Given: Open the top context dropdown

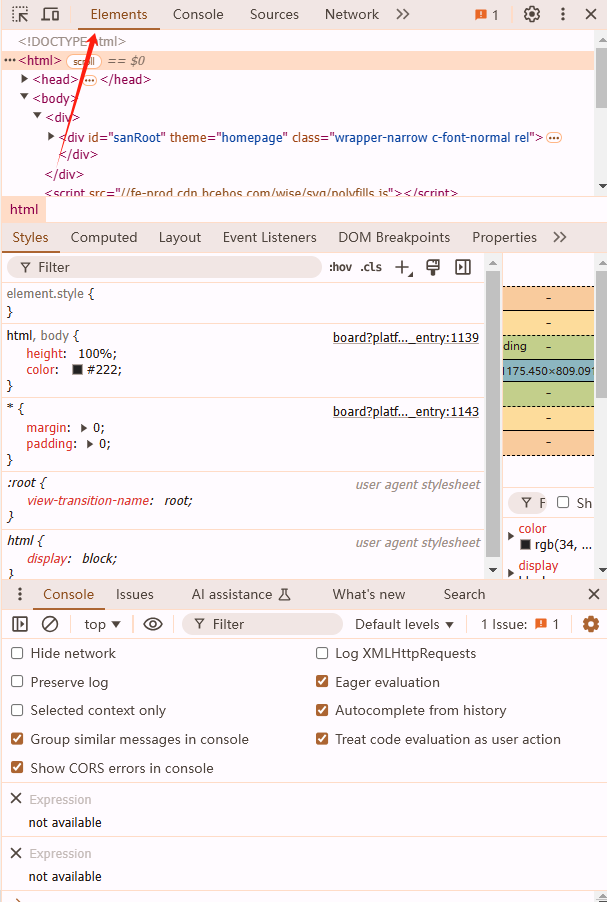Looking at the screenshot, I should [102, 625].
